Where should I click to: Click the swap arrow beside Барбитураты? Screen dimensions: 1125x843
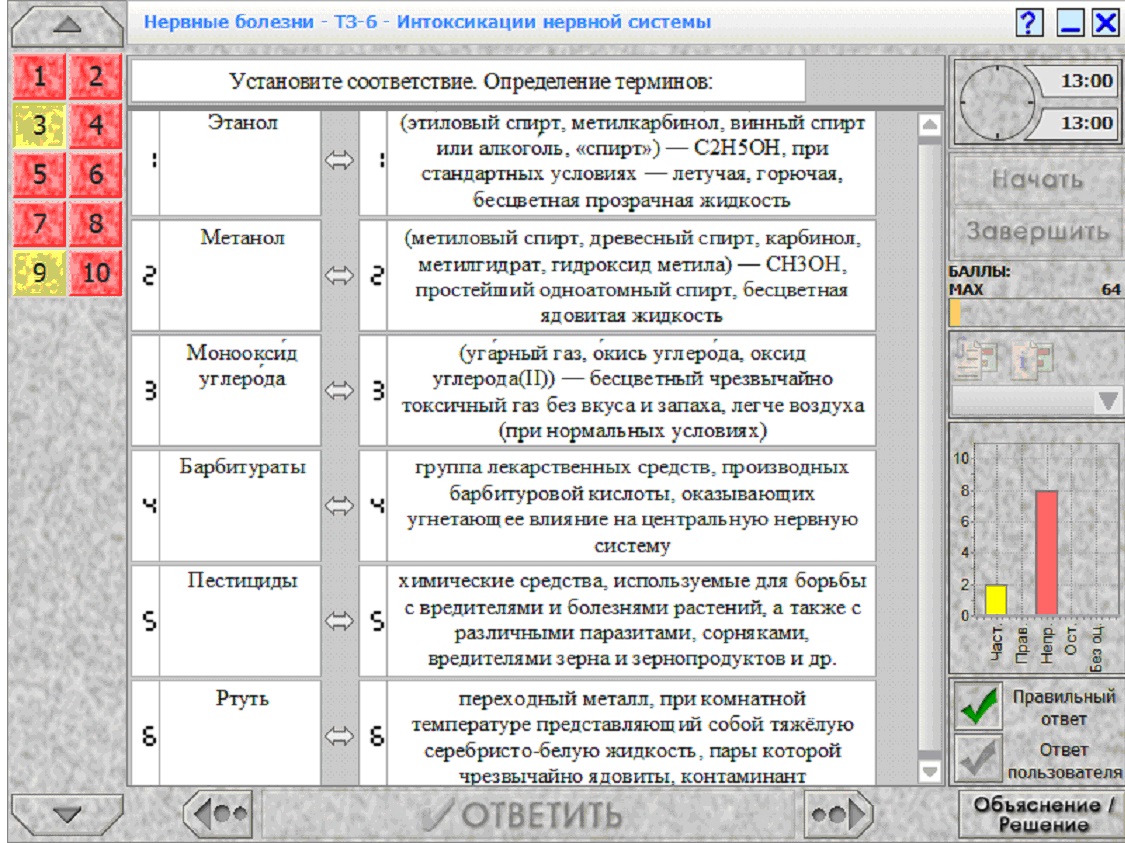[x=339, y=506]
